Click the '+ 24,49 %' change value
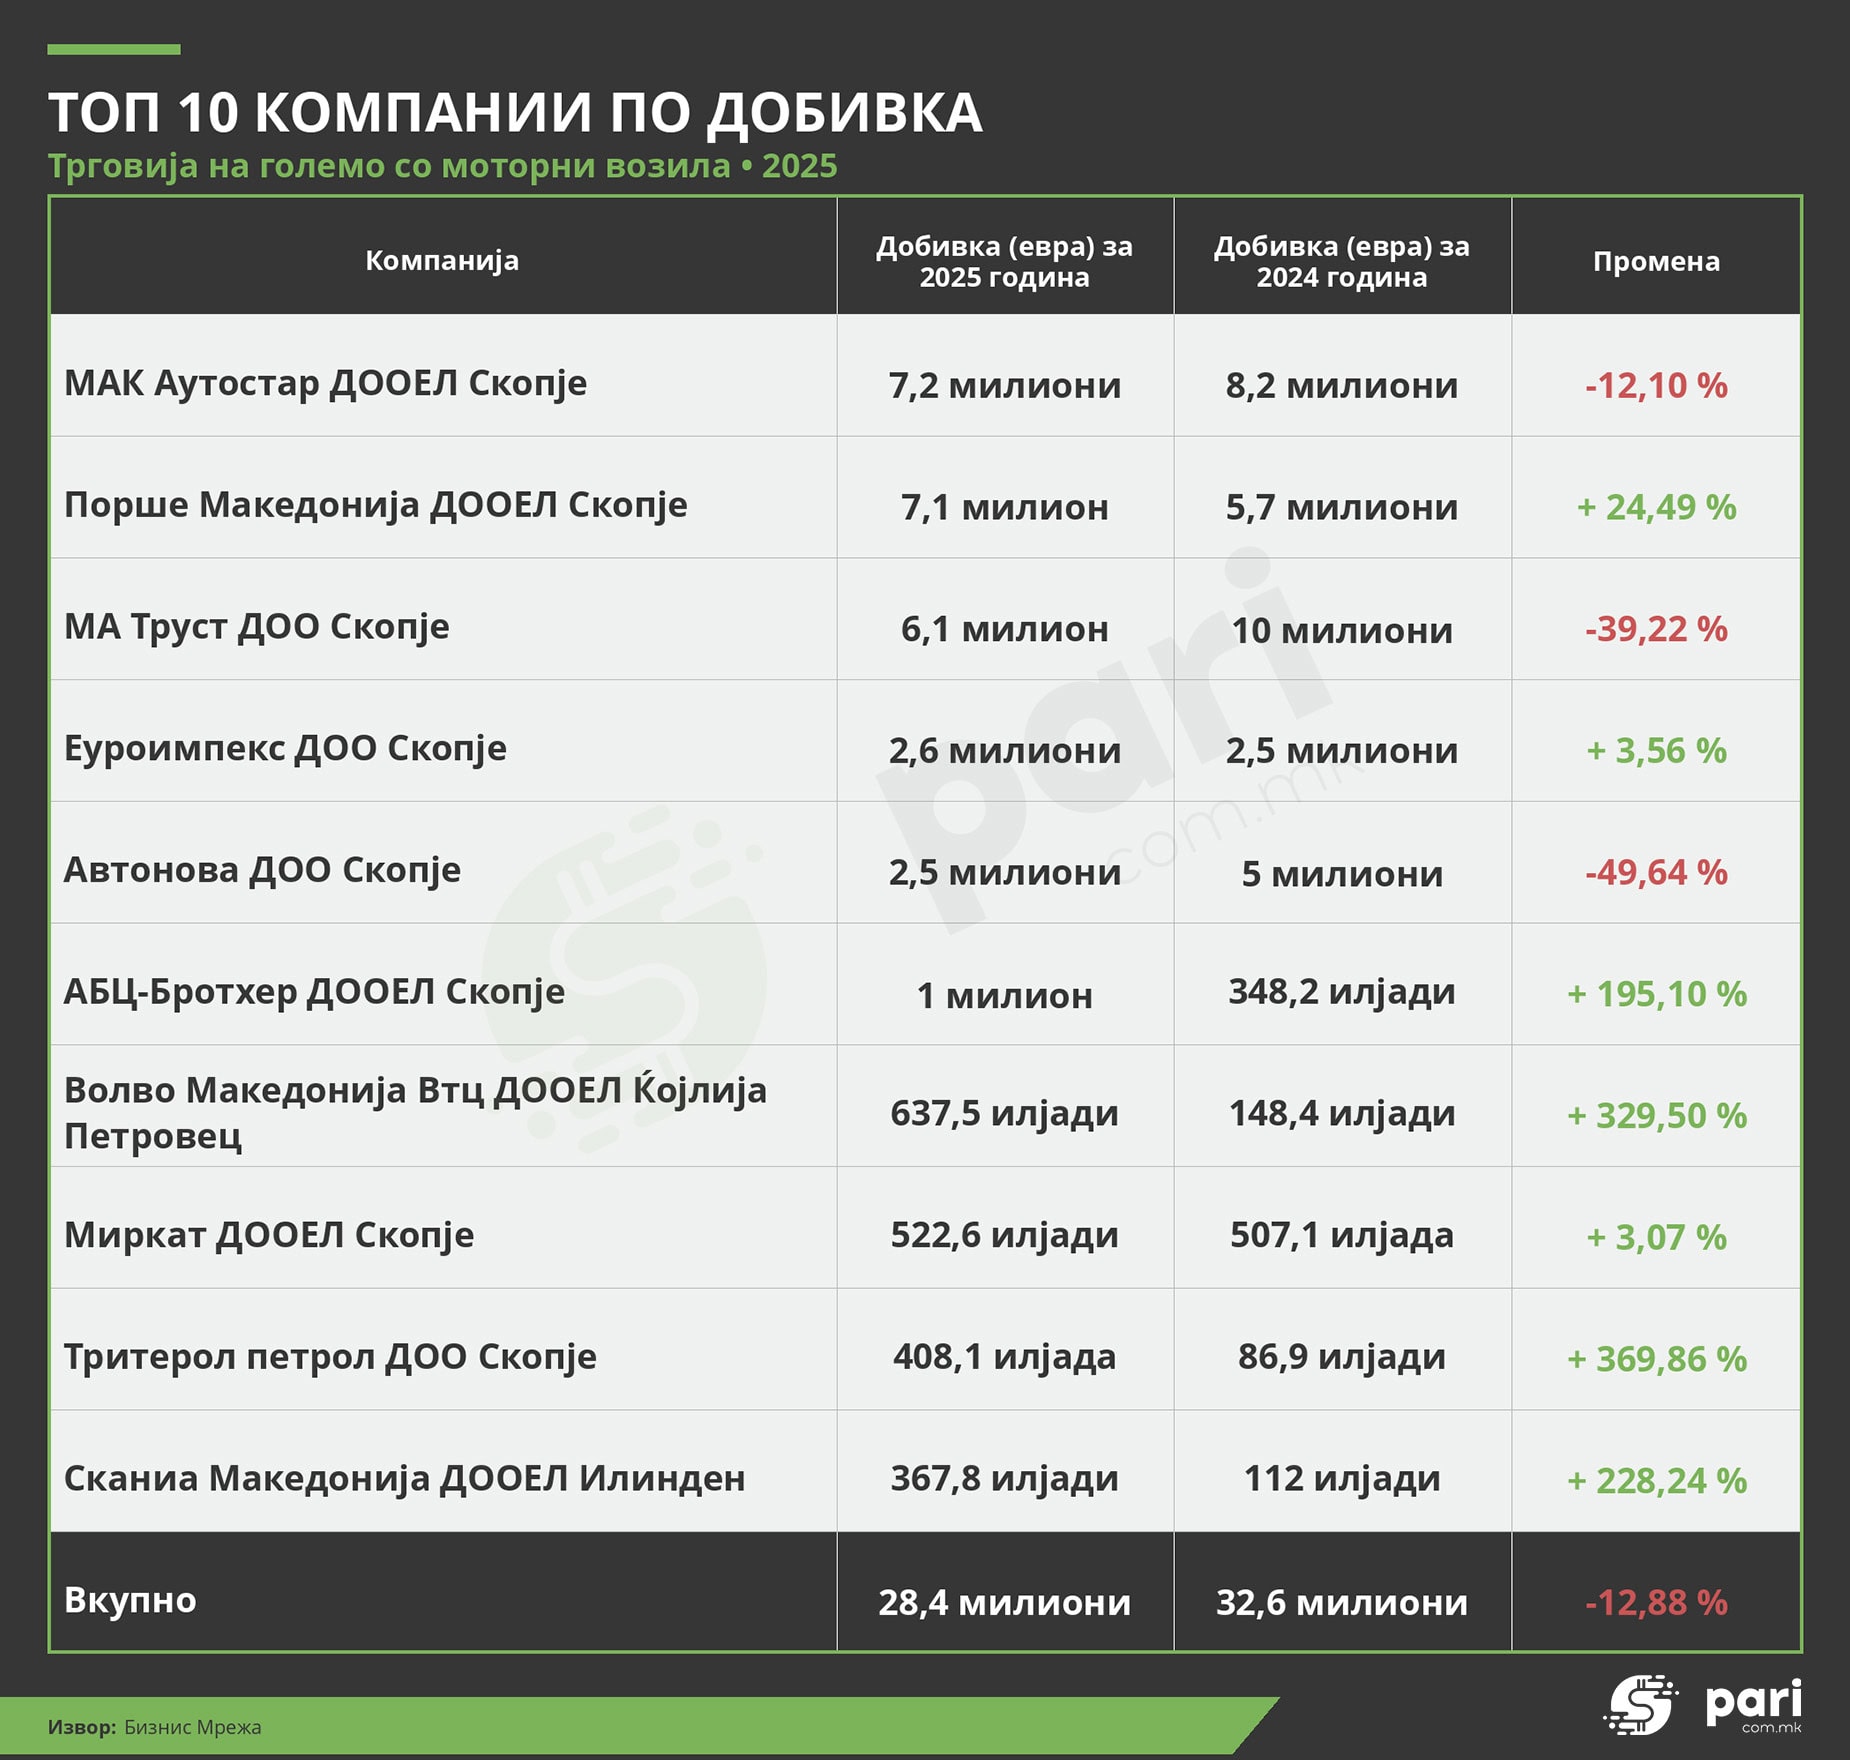Image resolution: width=1850 pixels, height=1760 pixels. pos(1656,507)
